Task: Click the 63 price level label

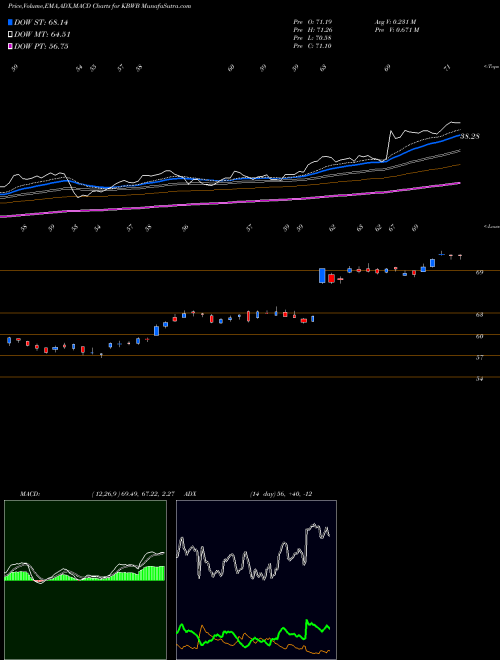Action: (479, 314)
